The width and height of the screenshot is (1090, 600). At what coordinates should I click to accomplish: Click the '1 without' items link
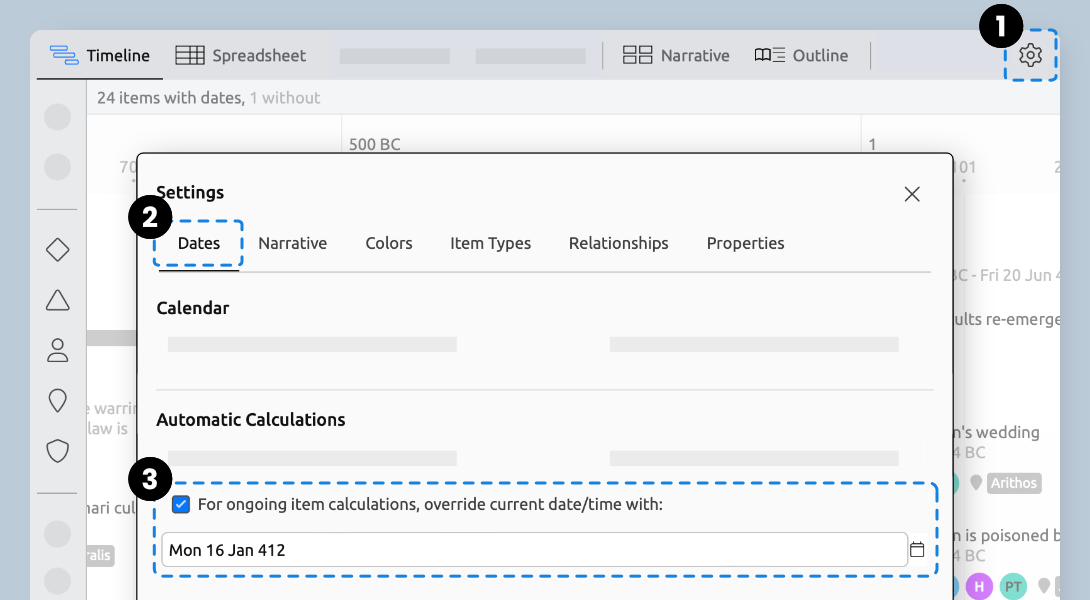tap(285, 98)
